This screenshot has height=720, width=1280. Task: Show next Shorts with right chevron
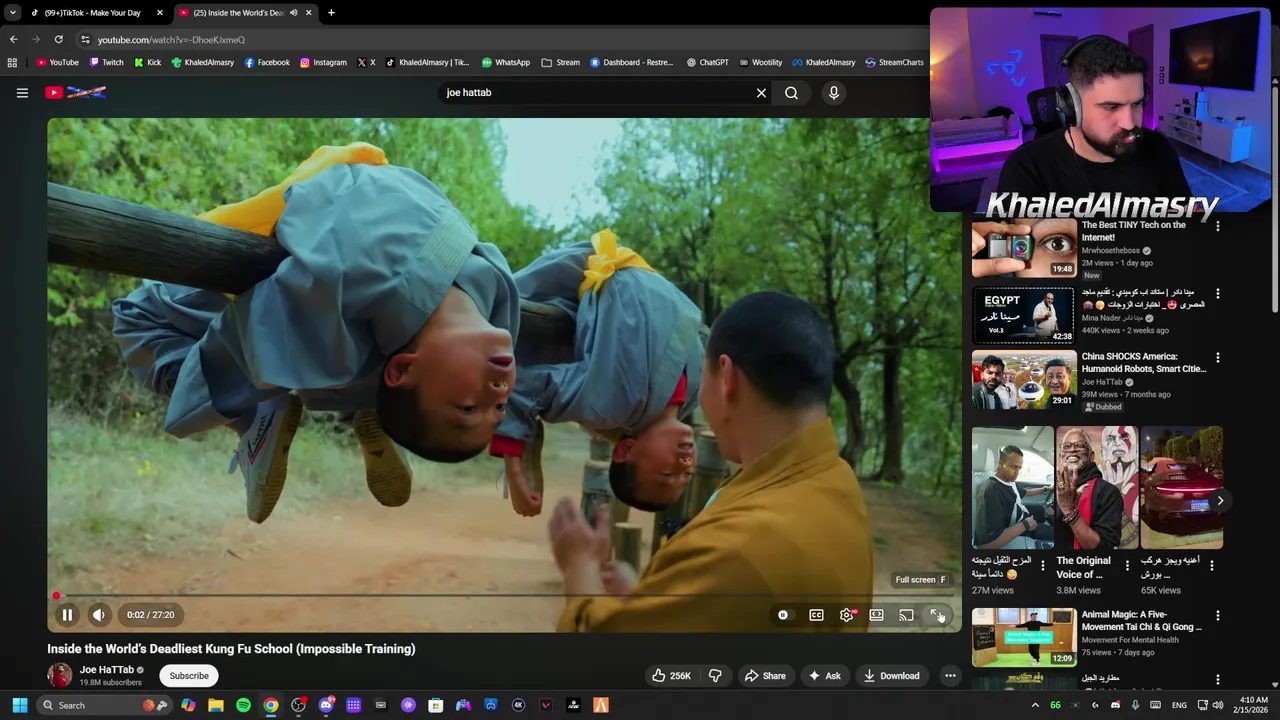[1220, 501]
